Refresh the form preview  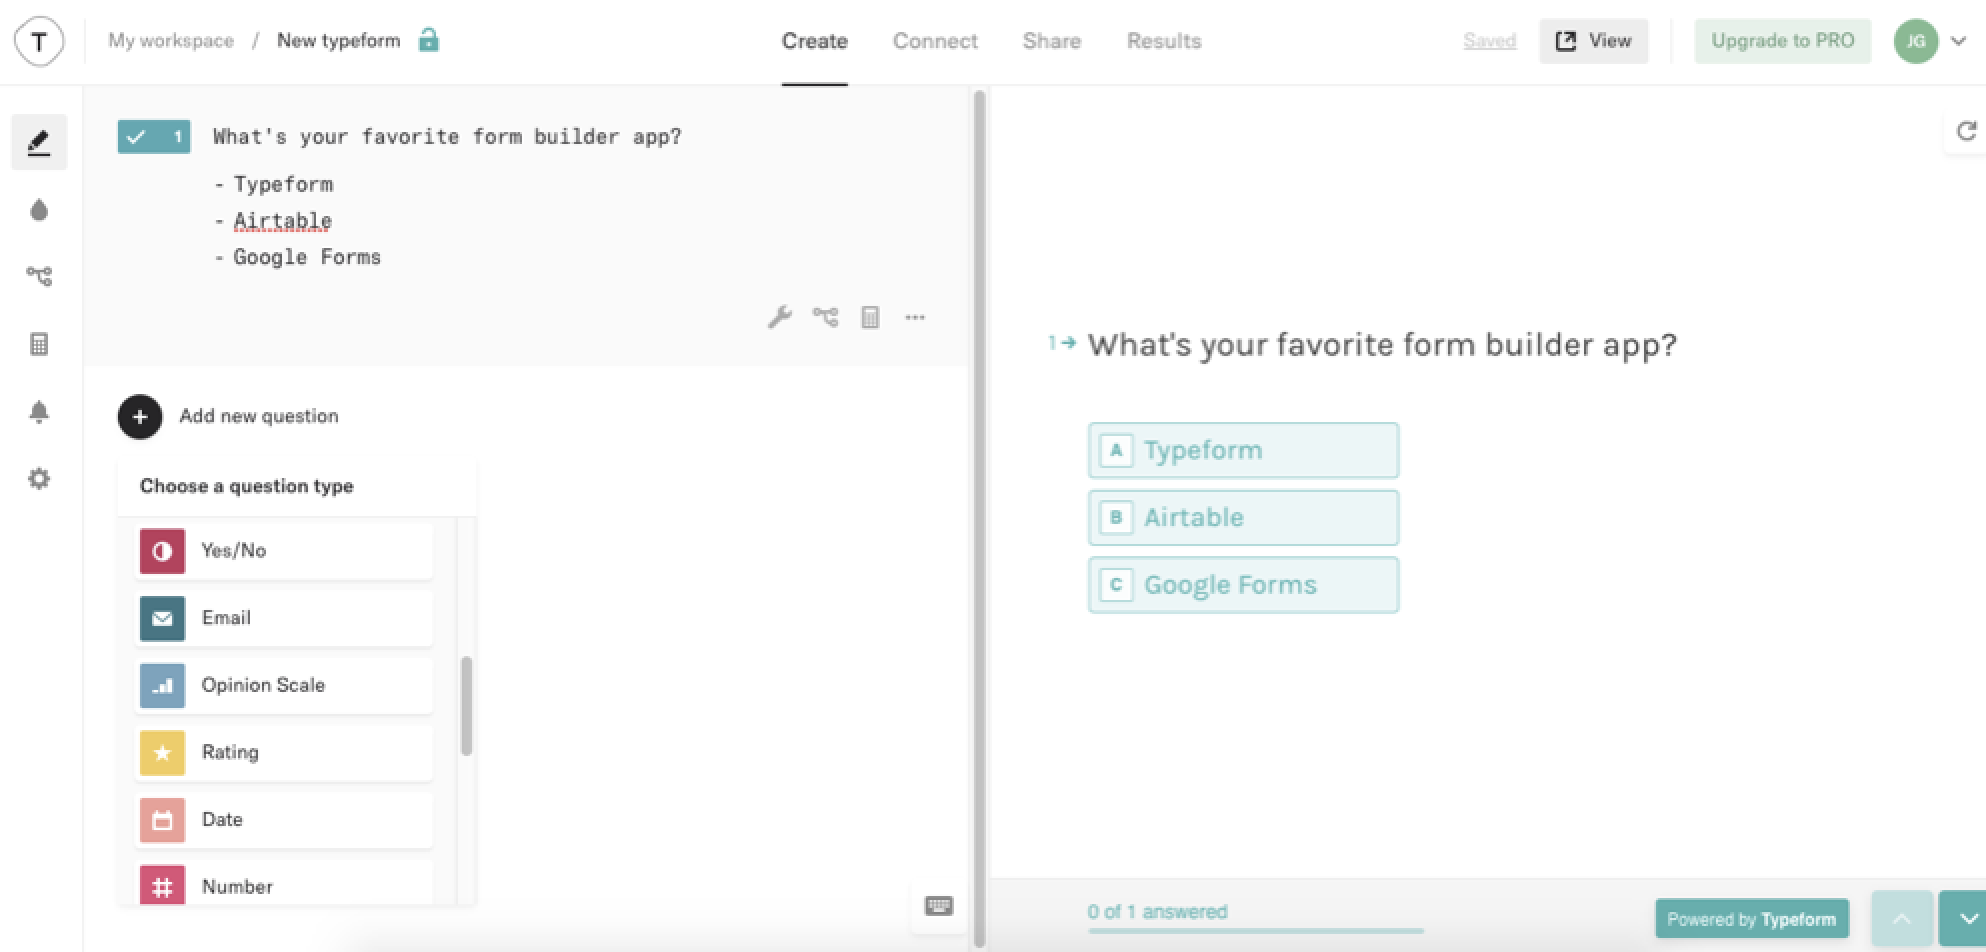[1965, 132]
